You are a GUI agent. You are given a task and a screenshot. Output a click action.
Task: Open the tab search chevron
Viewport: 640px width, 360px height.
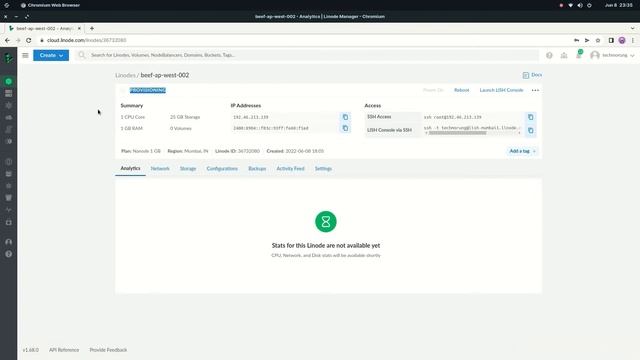coord(633,29)
